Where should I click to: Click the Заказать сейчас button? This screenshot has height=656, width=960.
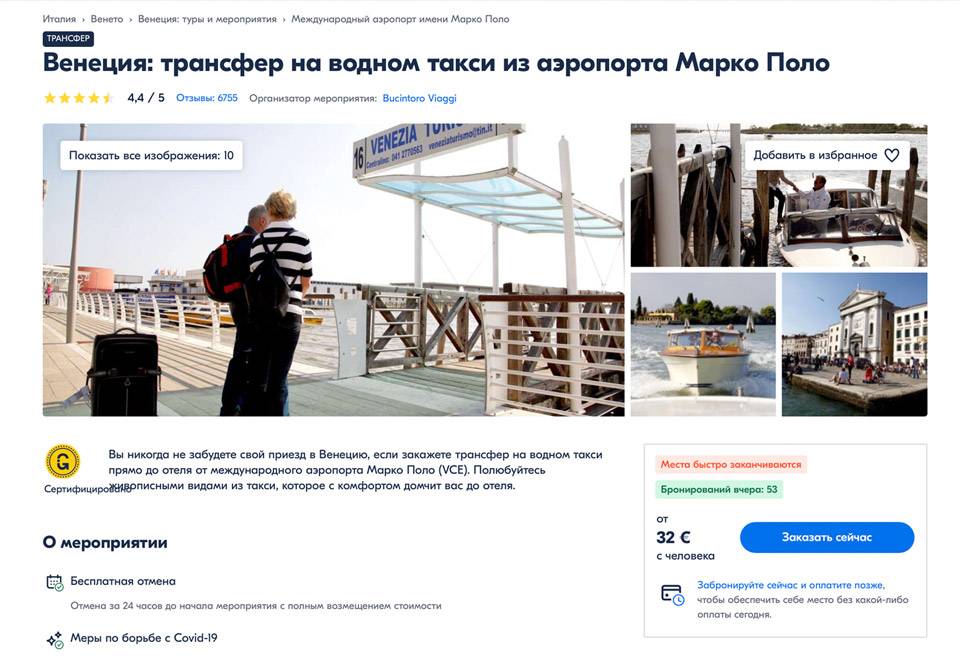(x=827, y=537)
